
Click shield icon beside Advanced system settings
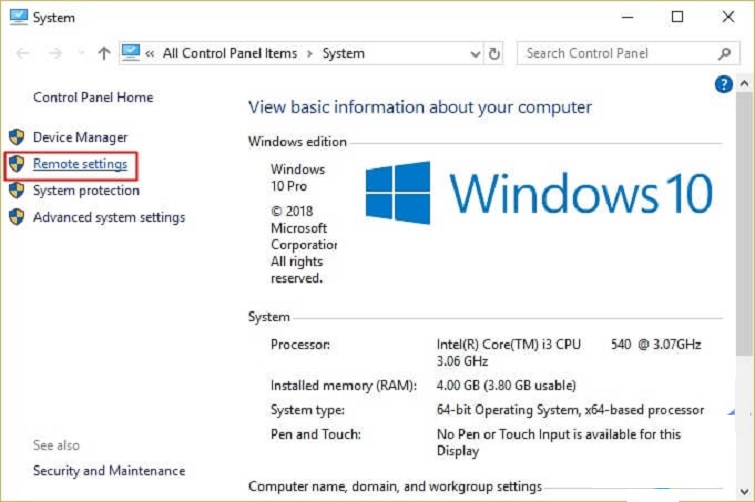[x=16, y=217]
